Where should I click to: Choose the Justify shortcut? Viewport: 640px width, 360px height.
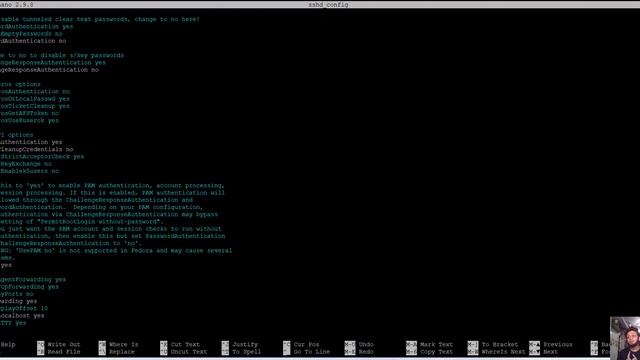click(x=240, y=344)
